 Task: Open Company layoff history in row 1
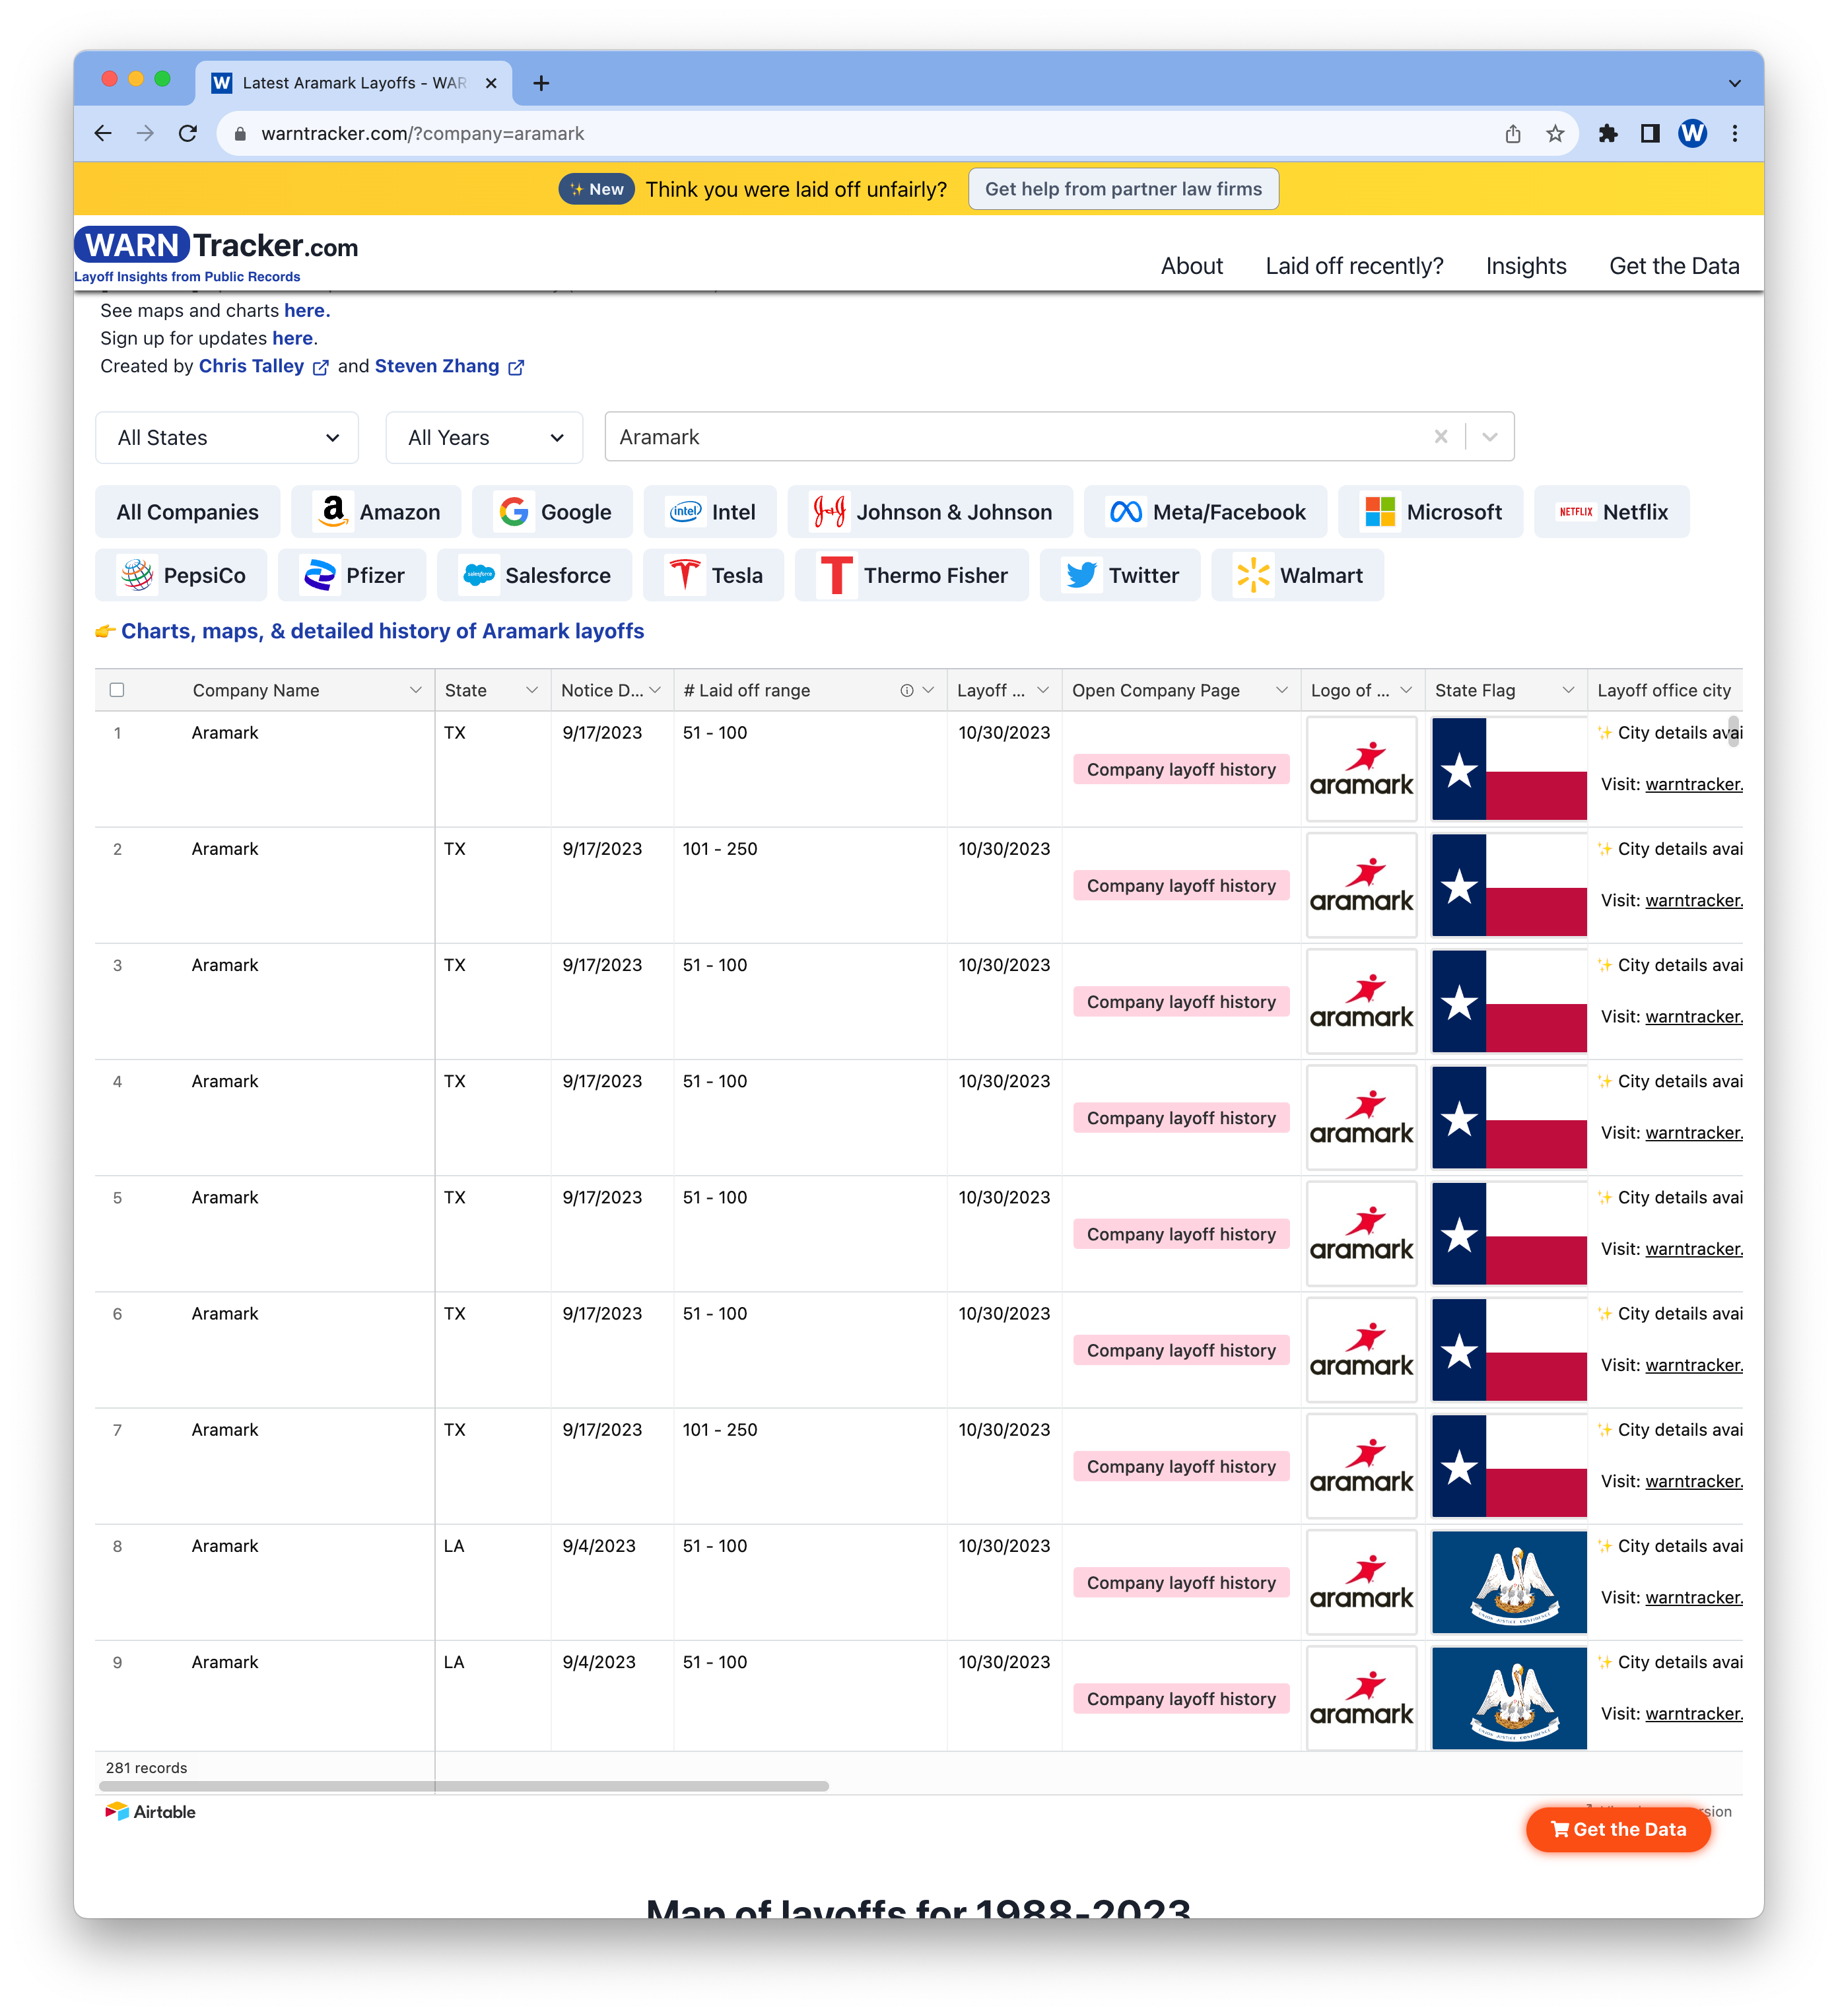click(x=1181, y=769)
